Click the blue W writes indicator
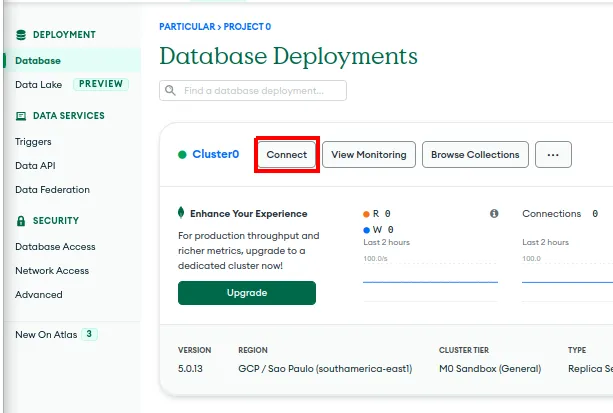This screenshot has height=413, width=613. tap(366, 230)
